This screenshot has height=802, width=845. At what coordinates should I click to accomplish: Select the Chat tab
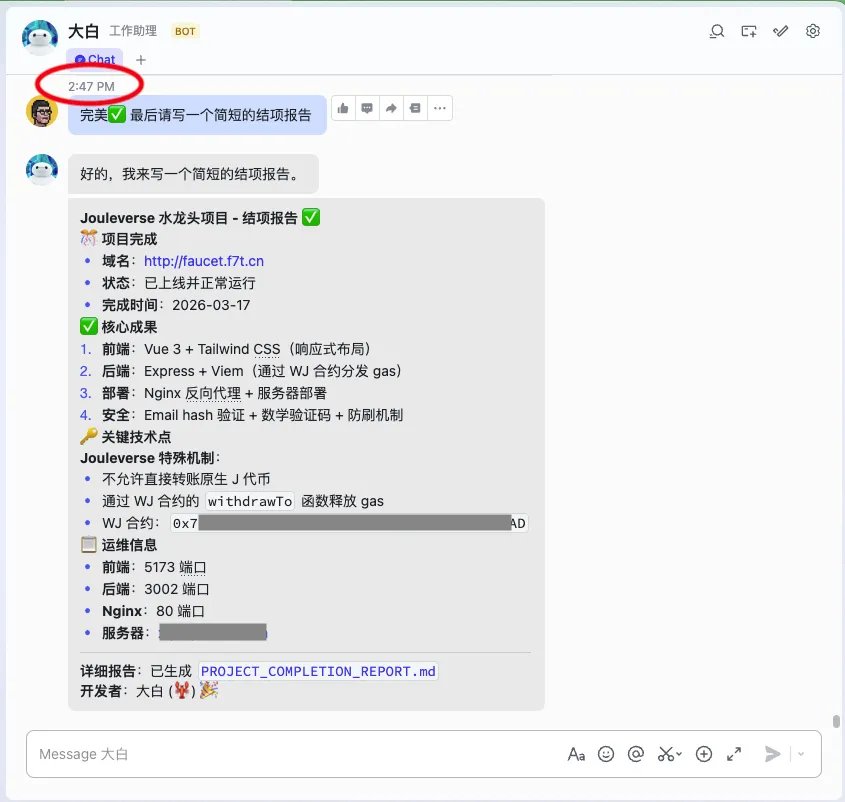click(x=95, y=59)
